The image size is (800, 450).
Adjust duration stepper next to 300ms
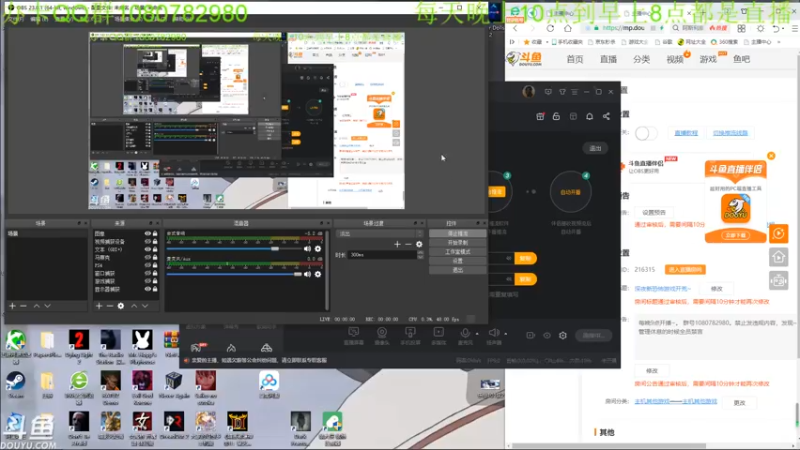tap(420, 255)
